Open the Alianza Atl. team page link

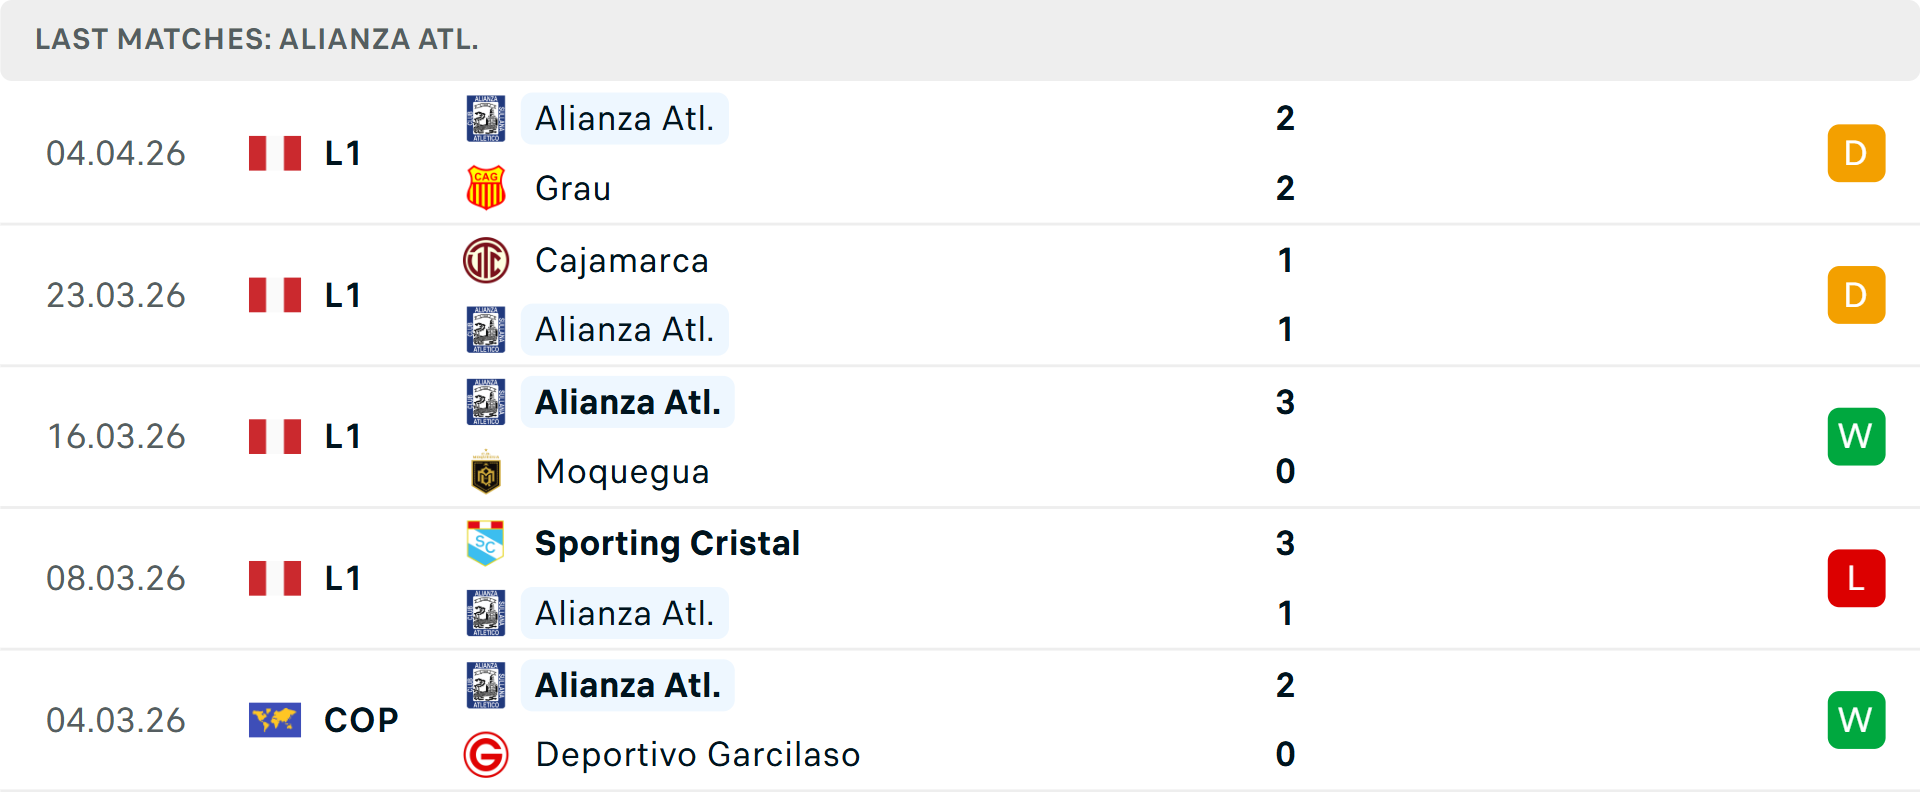(x=624, y=118)
